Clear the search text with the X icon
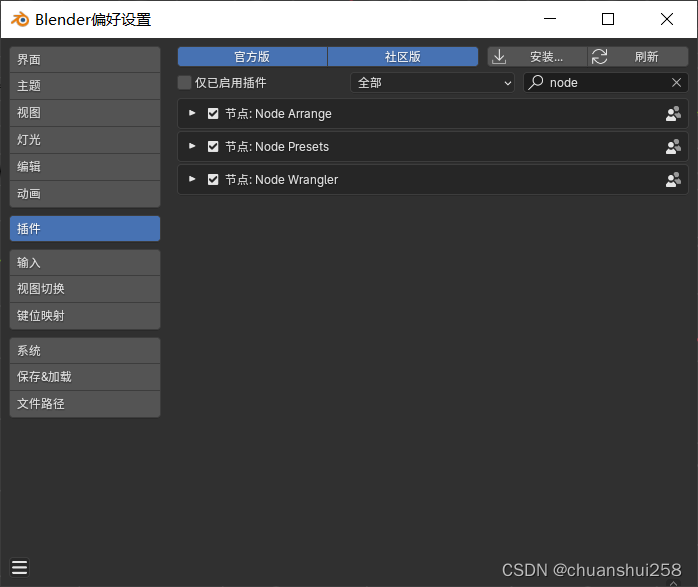This screenshot has height=587, width=698. tap(676, 83)
